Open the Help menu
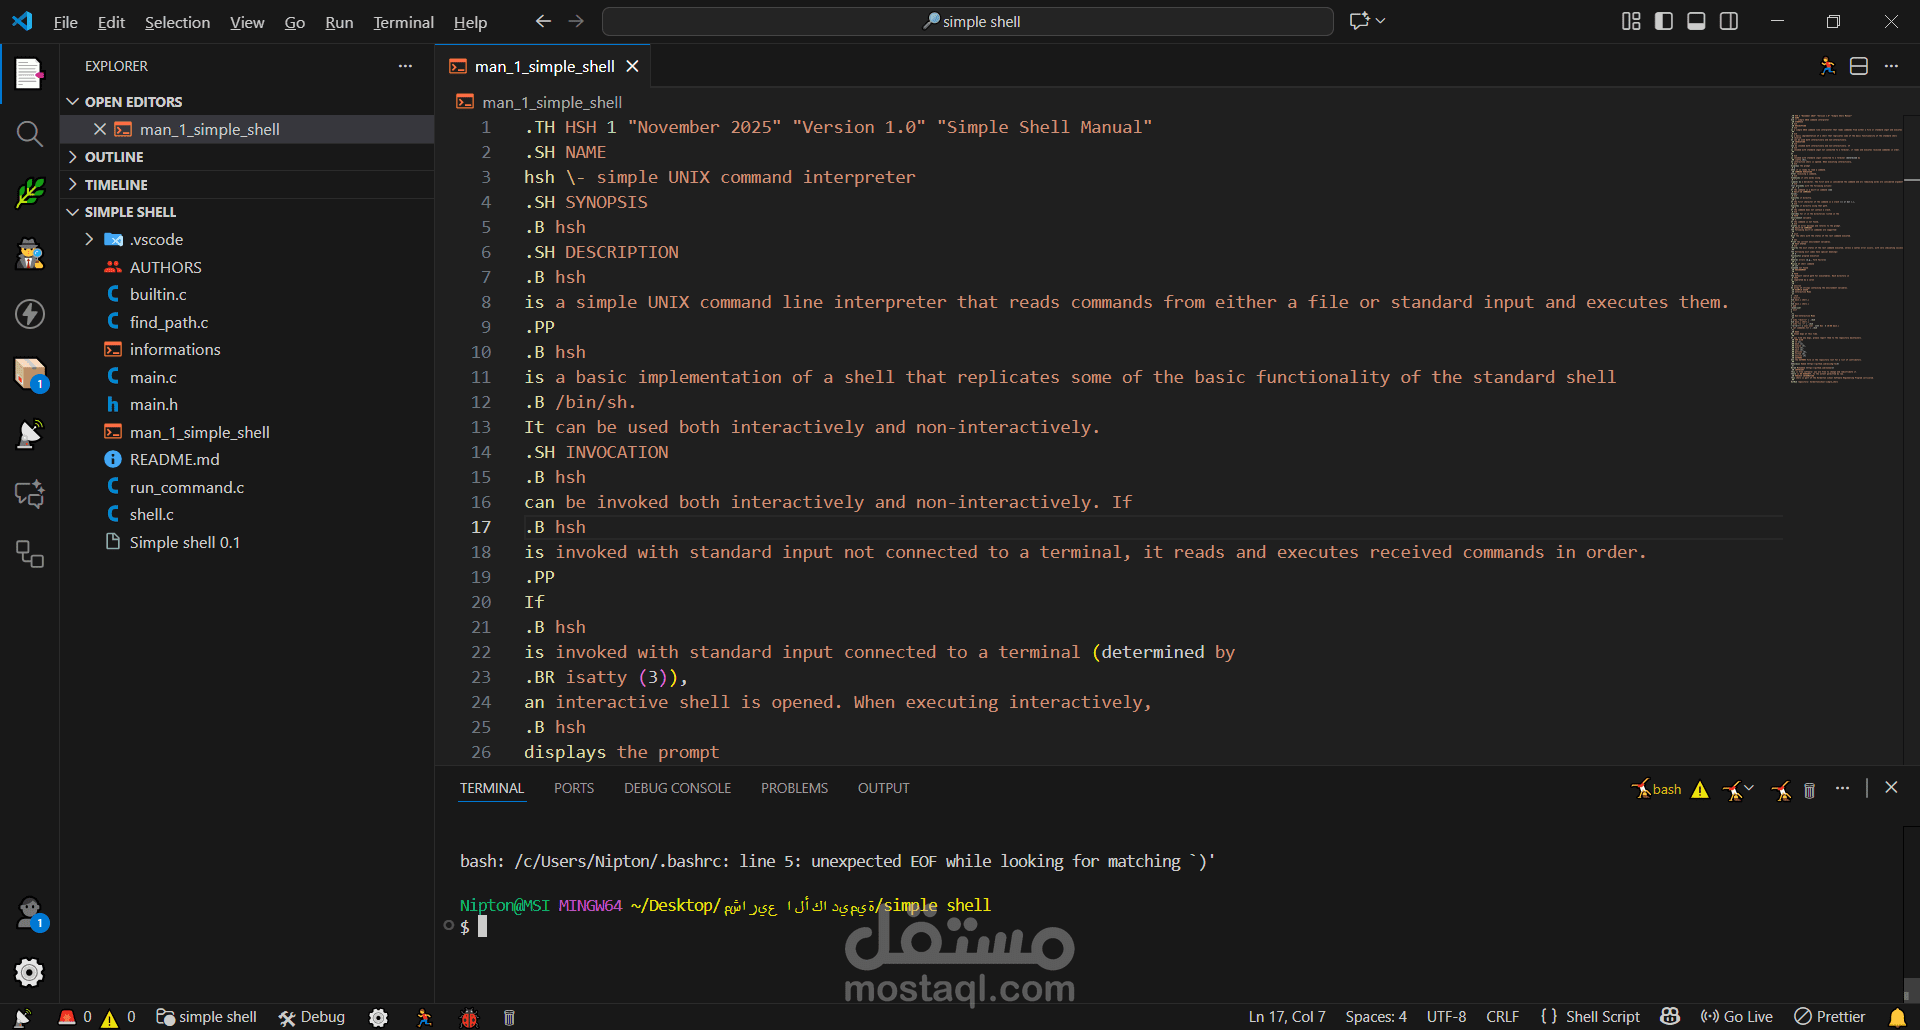Image resolution: width=1920 pixels, height=1030 pixels. [470, 22]
